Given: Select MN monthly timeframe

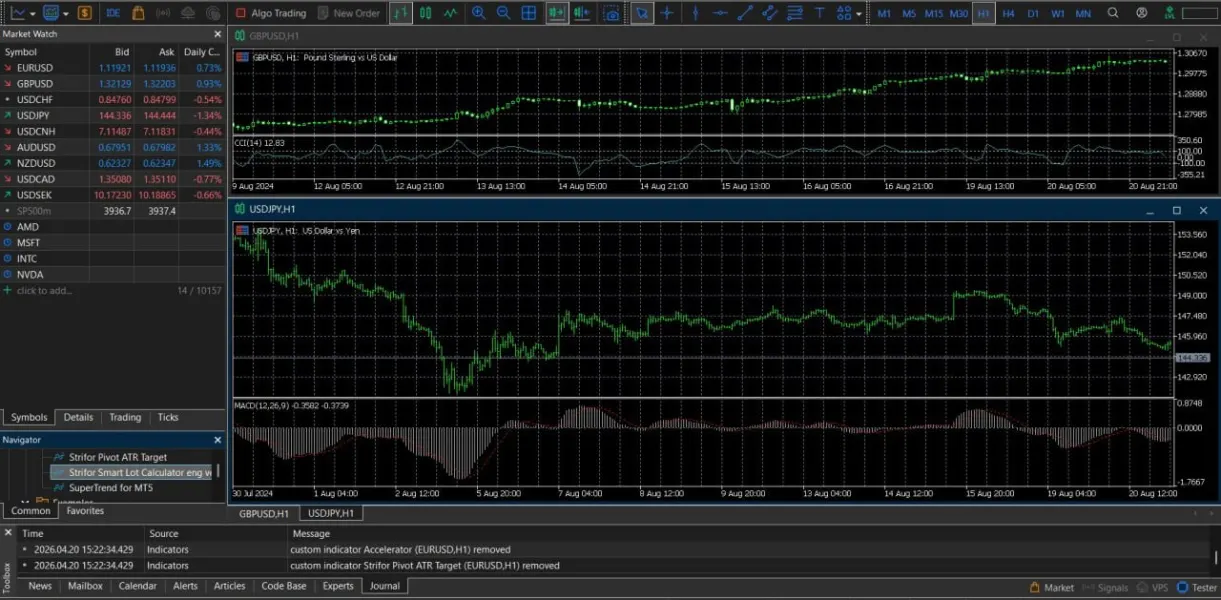Looking at the screenshot, I should (1083, 13).
